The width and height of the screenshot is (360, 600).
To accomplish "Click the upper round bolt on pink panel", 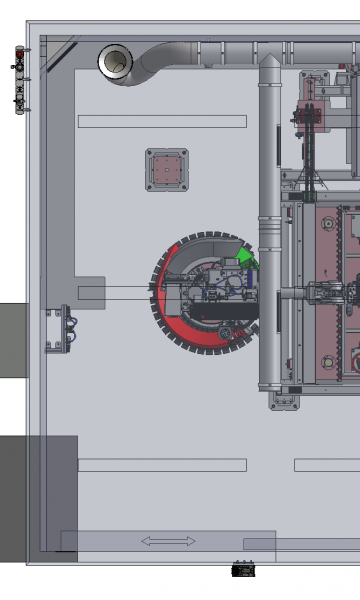I will pos(328,223).
